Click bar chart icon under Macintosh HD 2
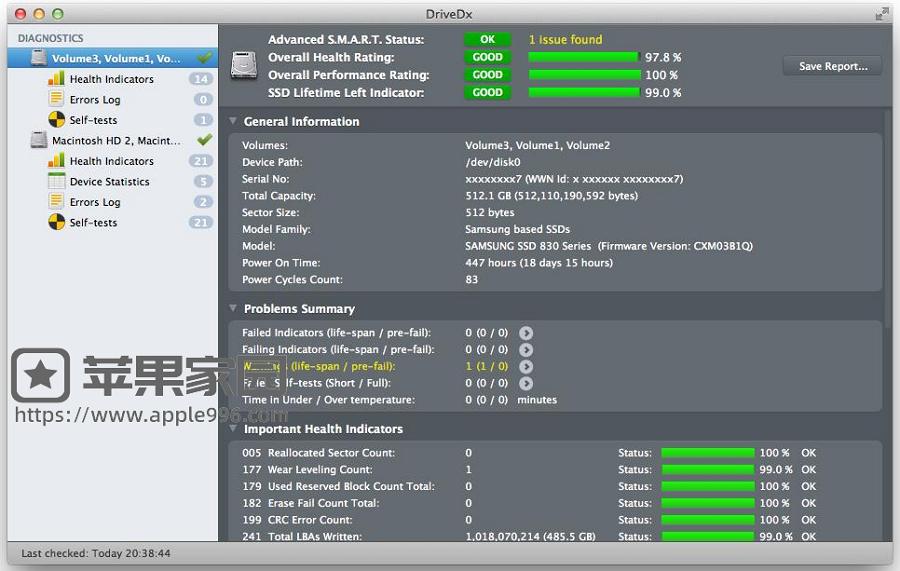900x571 pixels. click(x=56, y=161)
